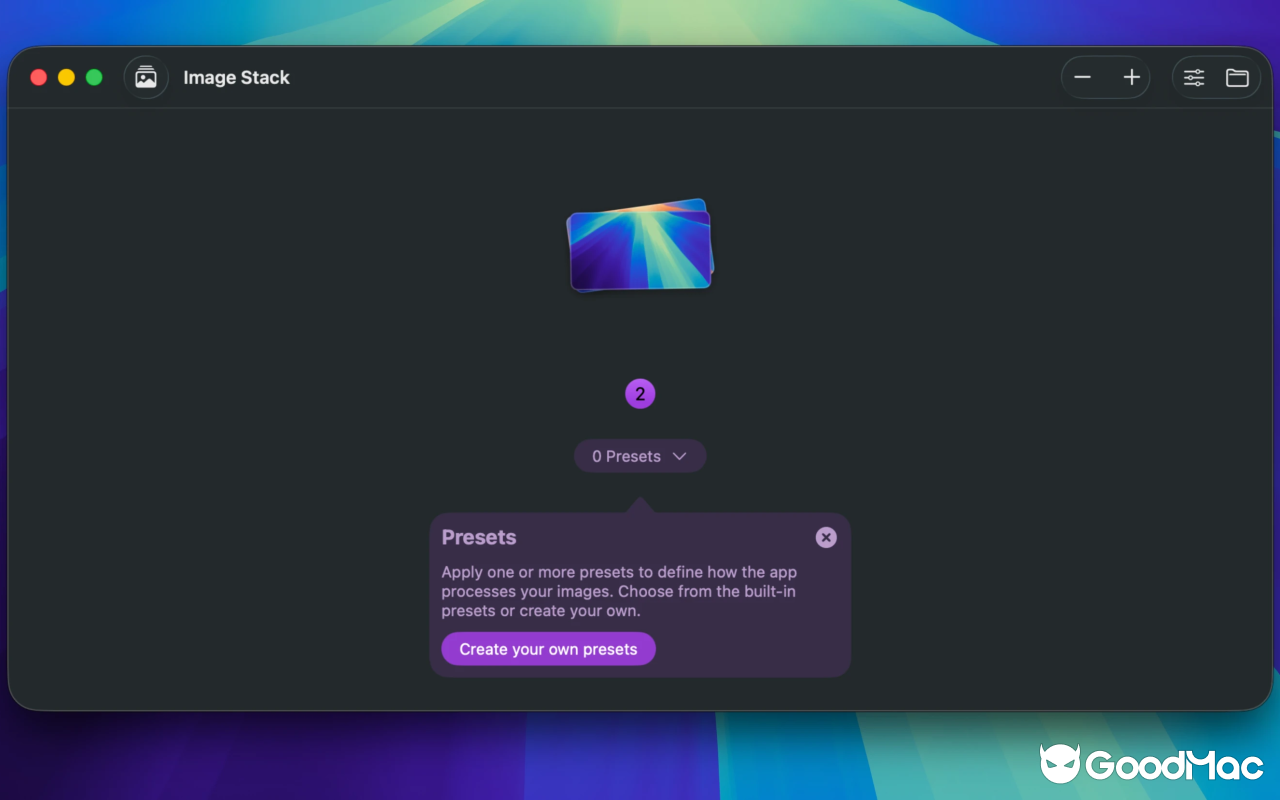Image resolution: width=1280 pixels, height=800 pixels.
Task: Click the Image Stack window title
Action: pos(236,77)
